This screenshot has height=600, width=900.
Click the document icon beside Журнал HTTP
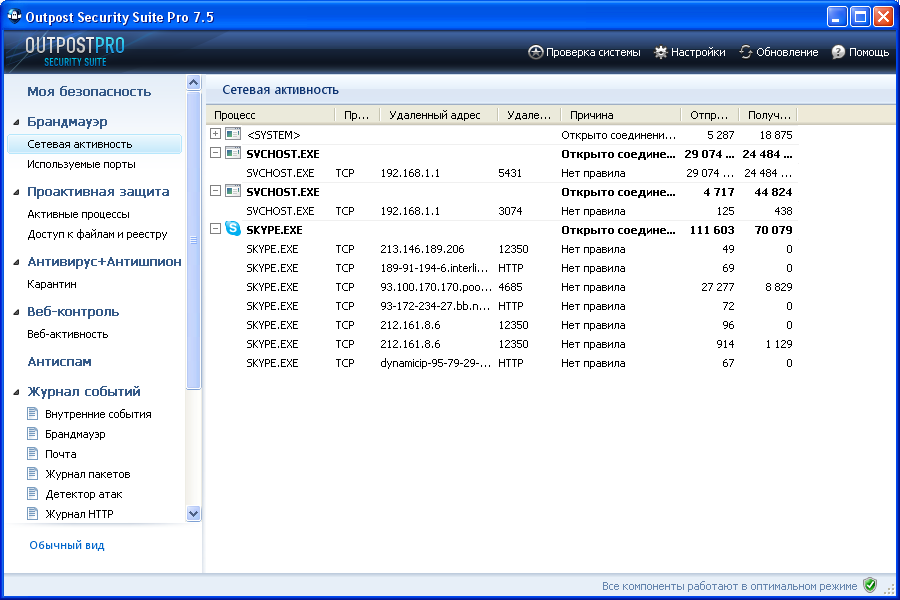33,513
